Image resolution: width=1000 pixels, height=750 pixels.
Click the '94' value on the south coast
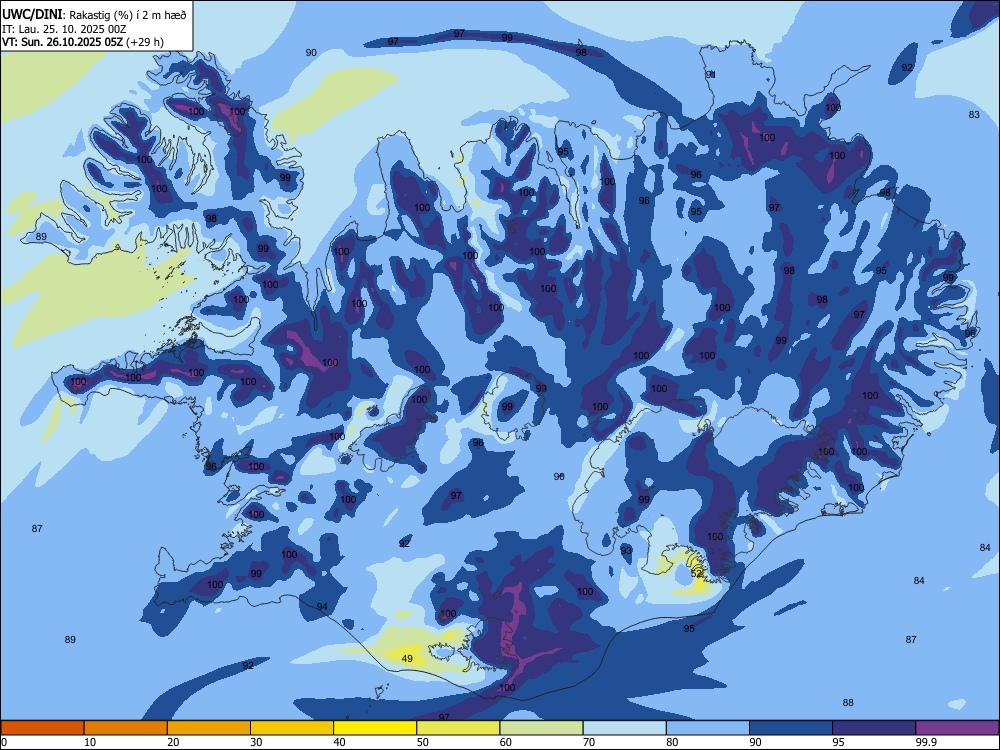pyautogui.click(x=322, y=607)
